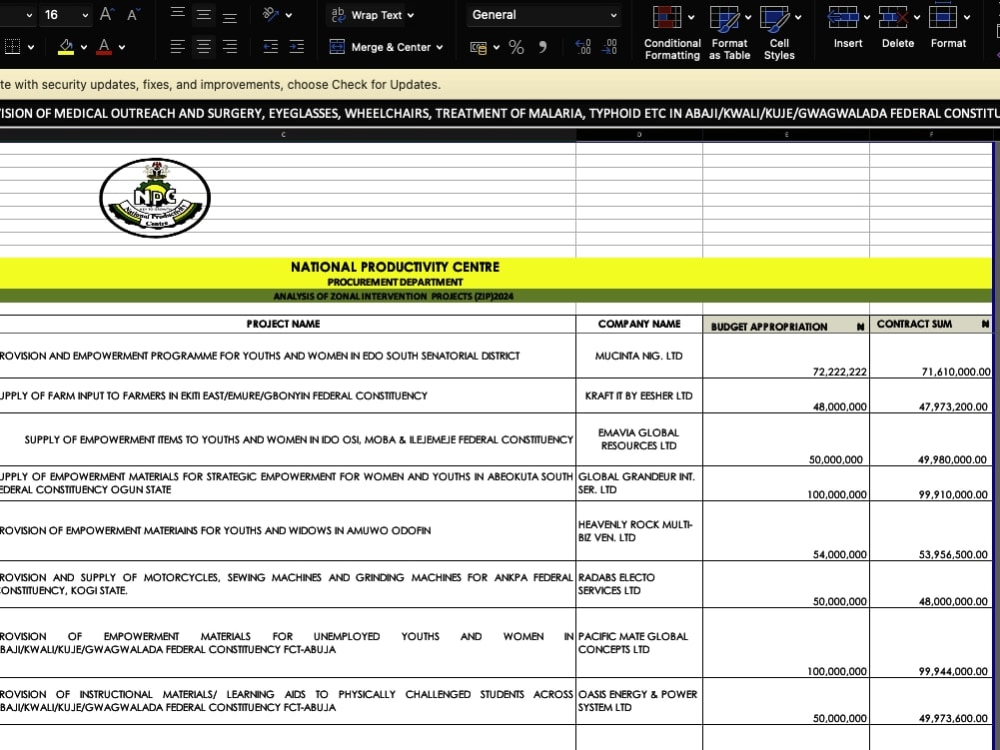The image size is (1000, 750).
Task: Apply the red Font Color
Action: point(104,47)
